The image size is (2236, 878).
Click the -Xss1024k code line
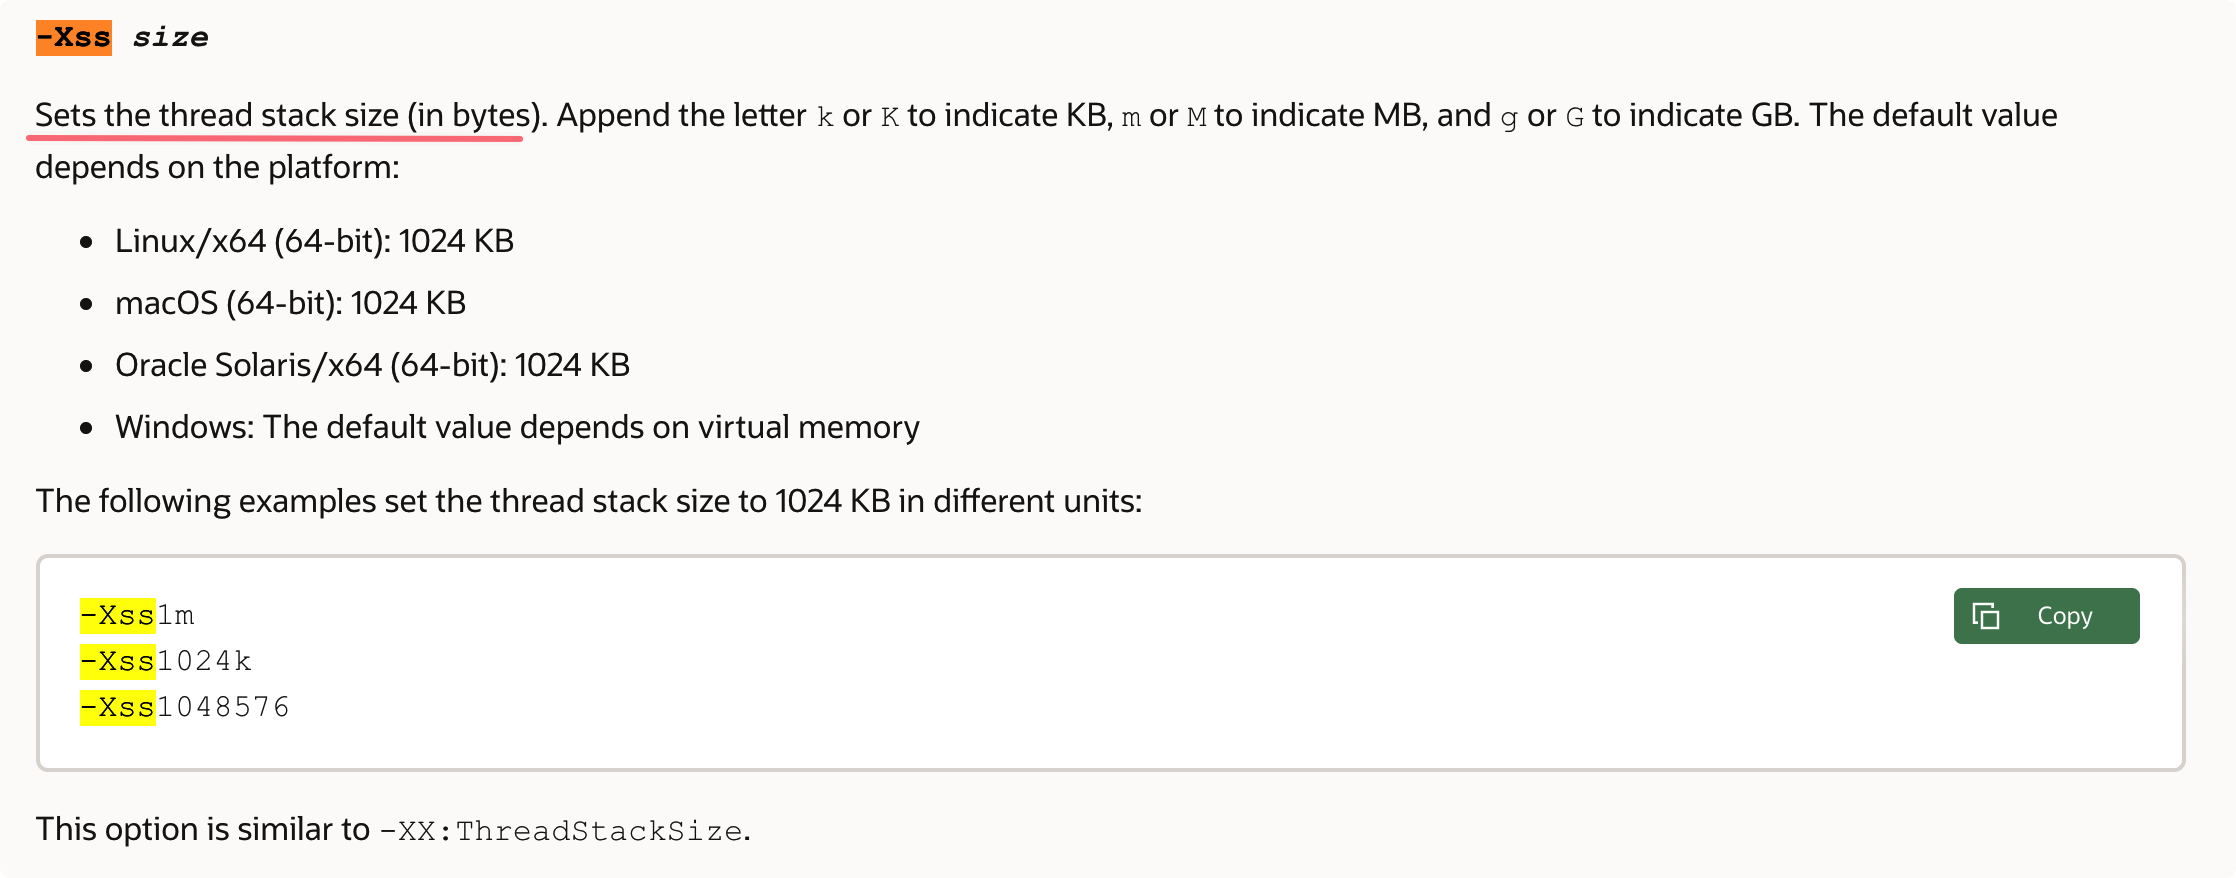coord(165,661)
